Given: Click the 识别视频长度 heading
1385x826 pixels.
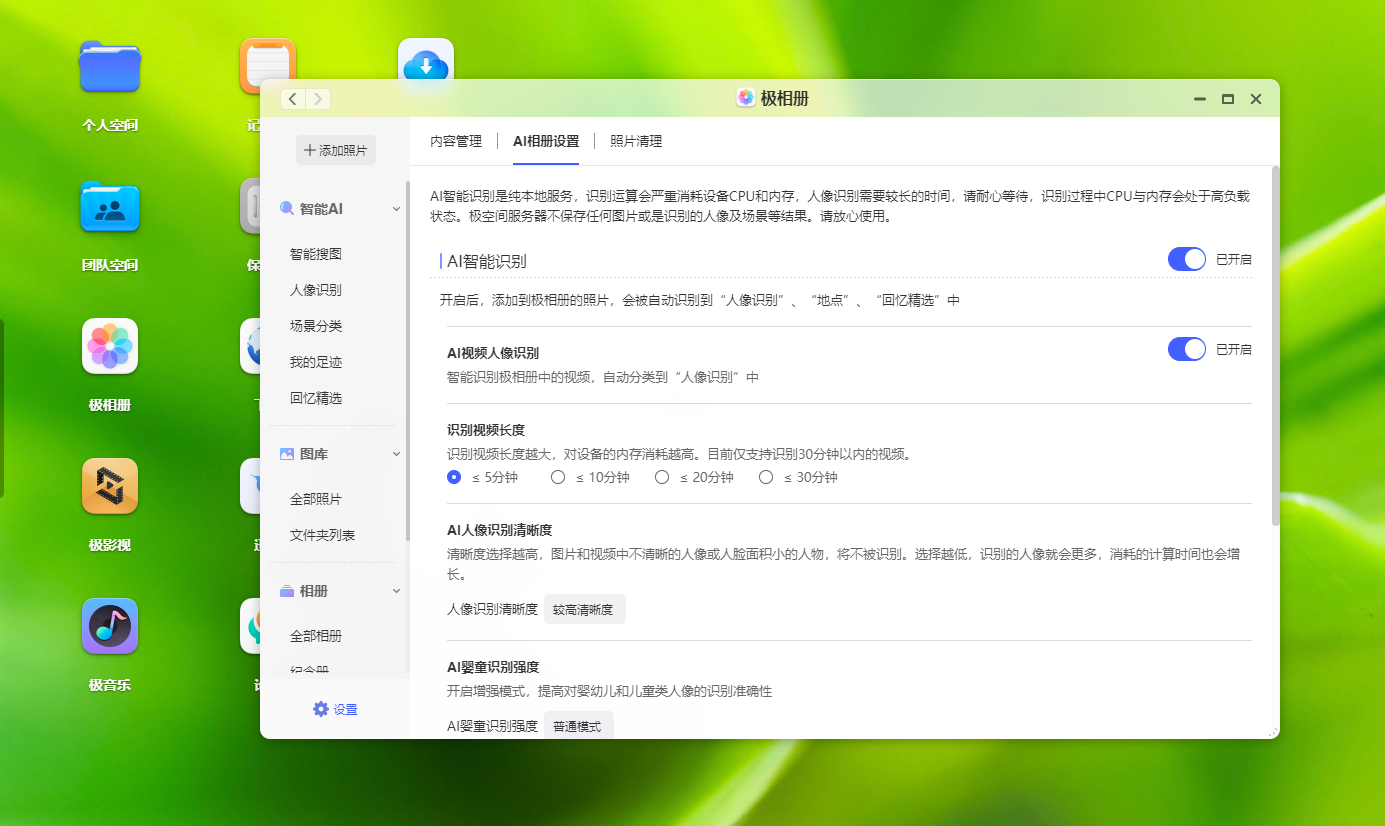Looking at the screenshot, I should point(486,430).
